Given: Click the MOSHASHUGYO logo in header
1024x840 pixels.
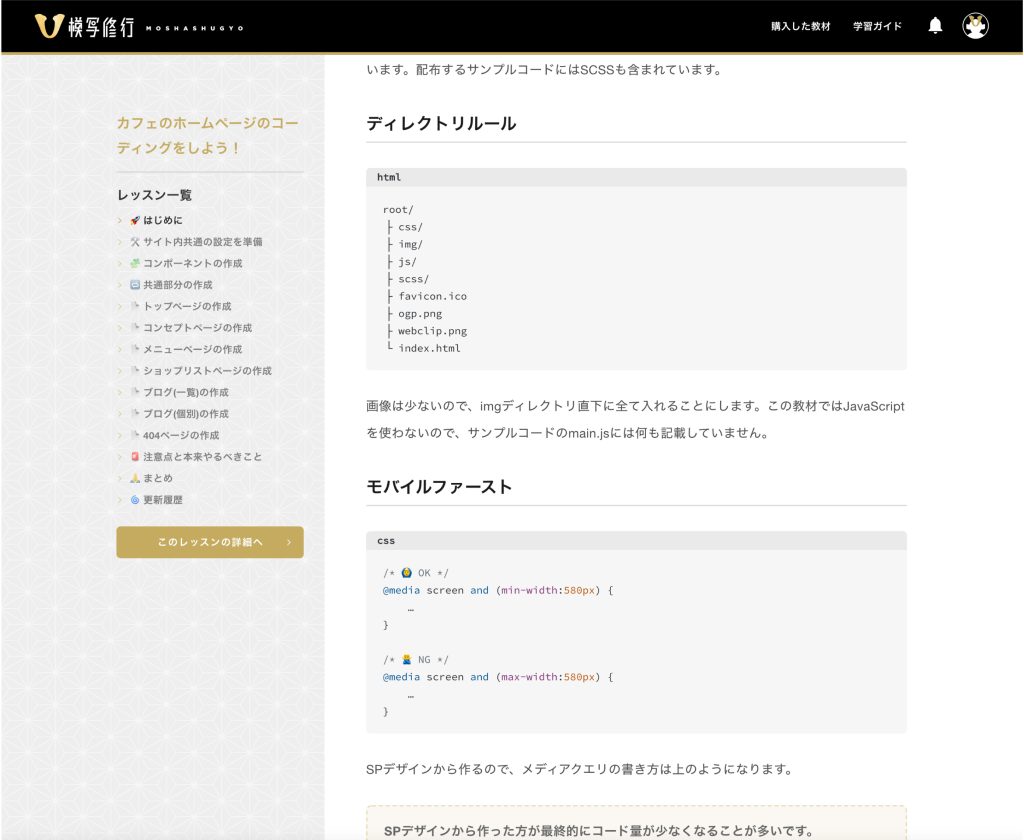Looking at the screenshot, I should coord(139,26).
